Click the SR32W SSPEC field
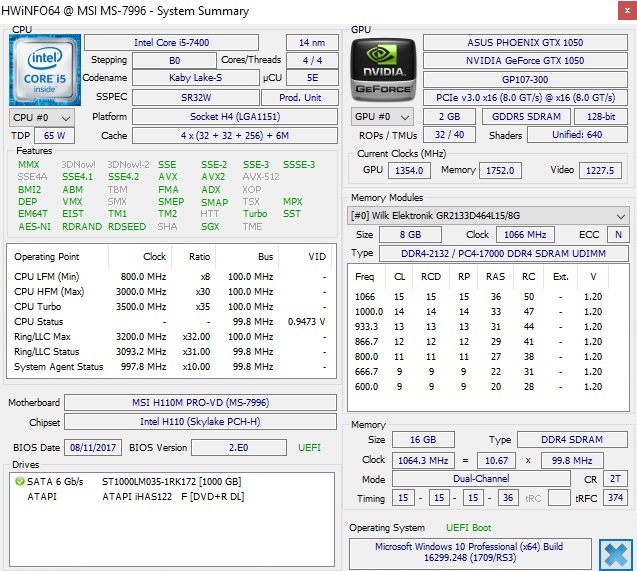 [196, 97]
